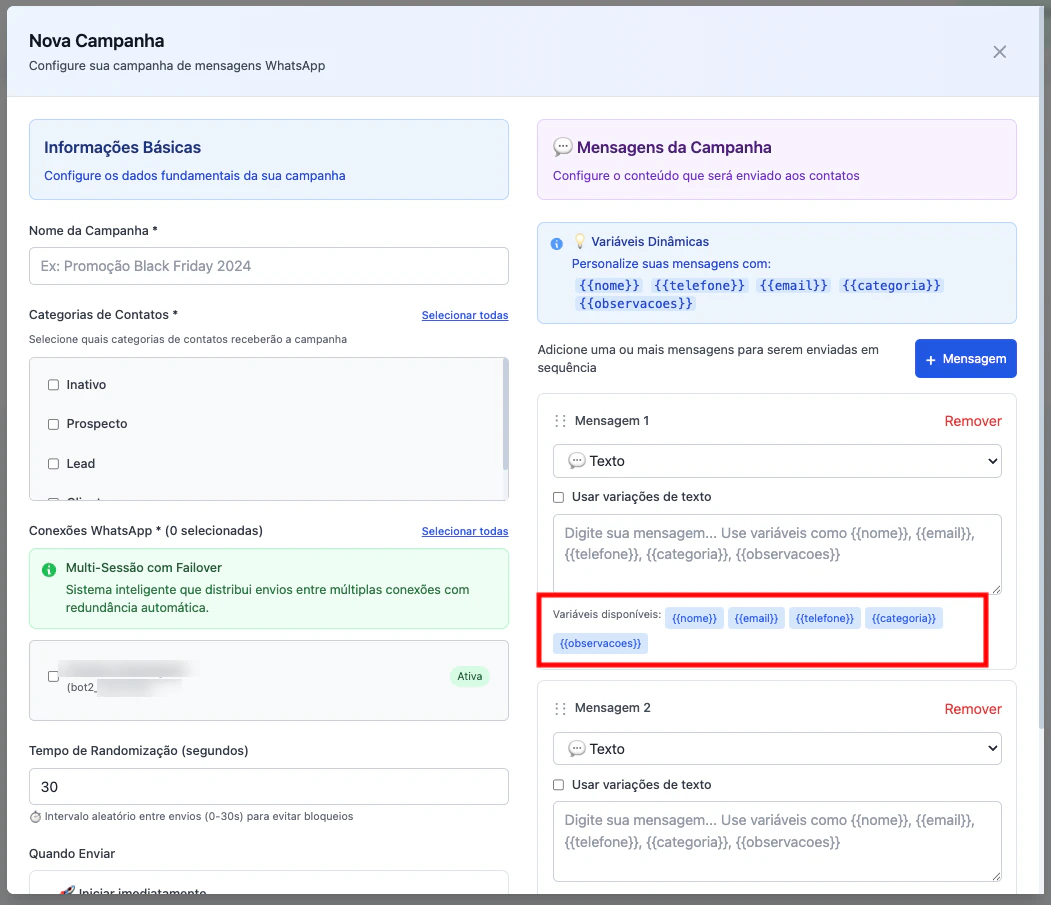The height and width of the screenshot is (905, 1051).
Task: Insert {{observacoes}} variable chip in Mensagem 1
Action: tap(600, 644)
